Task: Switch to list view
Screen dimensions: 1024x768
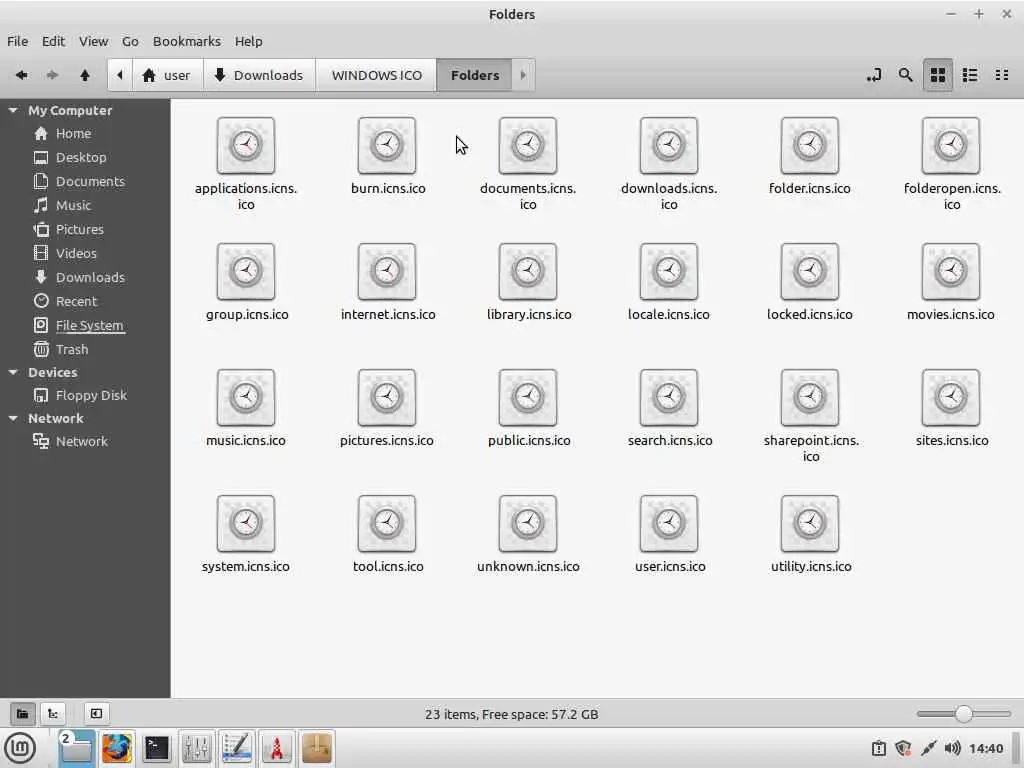Action: pyautogui.click(x=970, y=75)
